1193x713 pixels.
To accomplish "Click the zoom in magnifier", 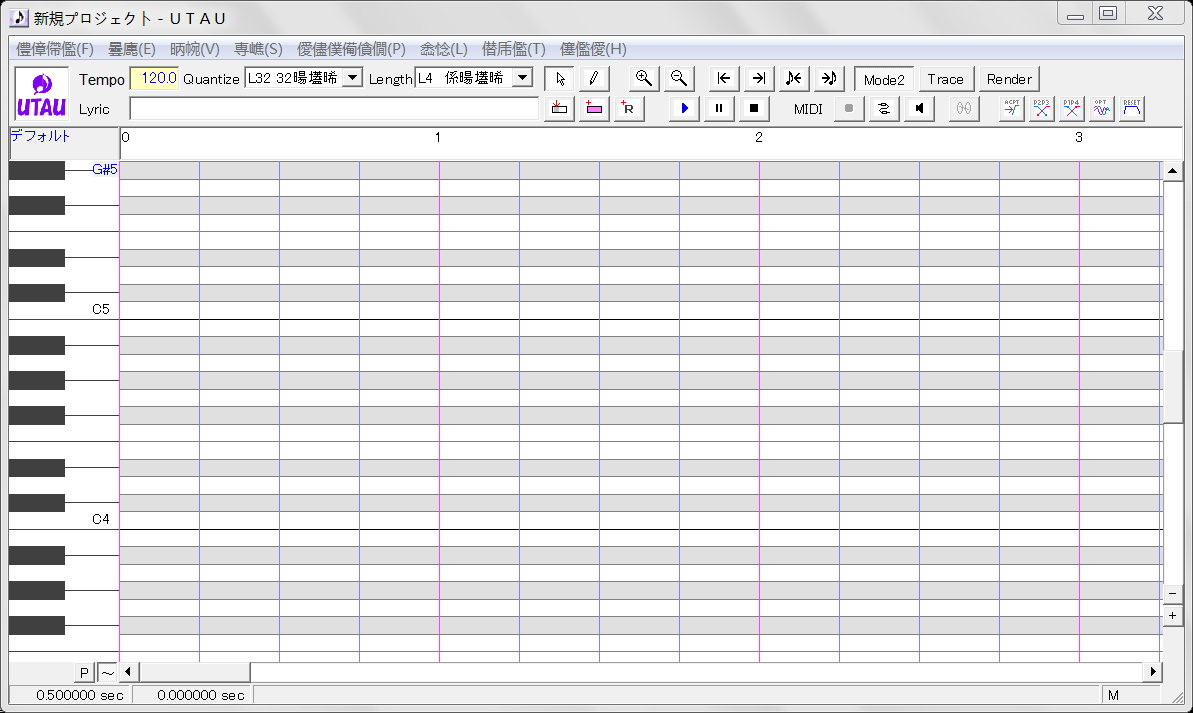I will tap(644, 78).
